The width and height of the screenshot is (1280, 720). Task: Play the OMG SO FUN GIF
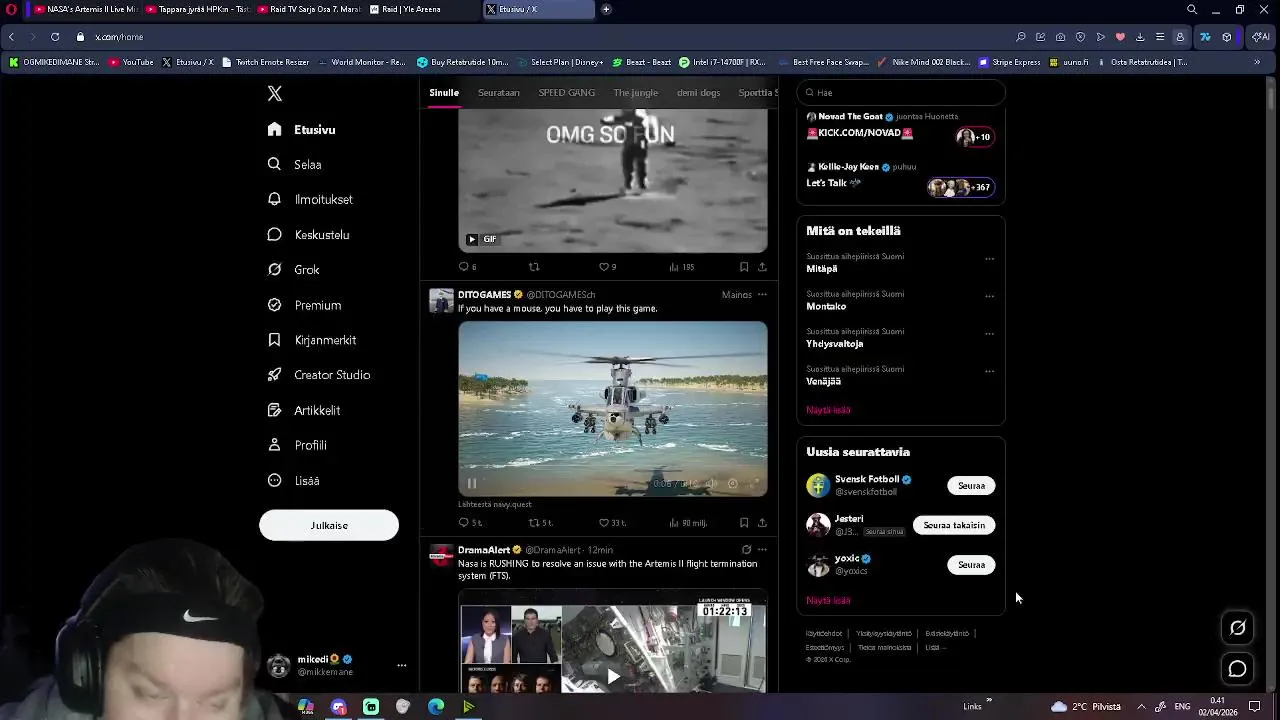tap(472, 239)
